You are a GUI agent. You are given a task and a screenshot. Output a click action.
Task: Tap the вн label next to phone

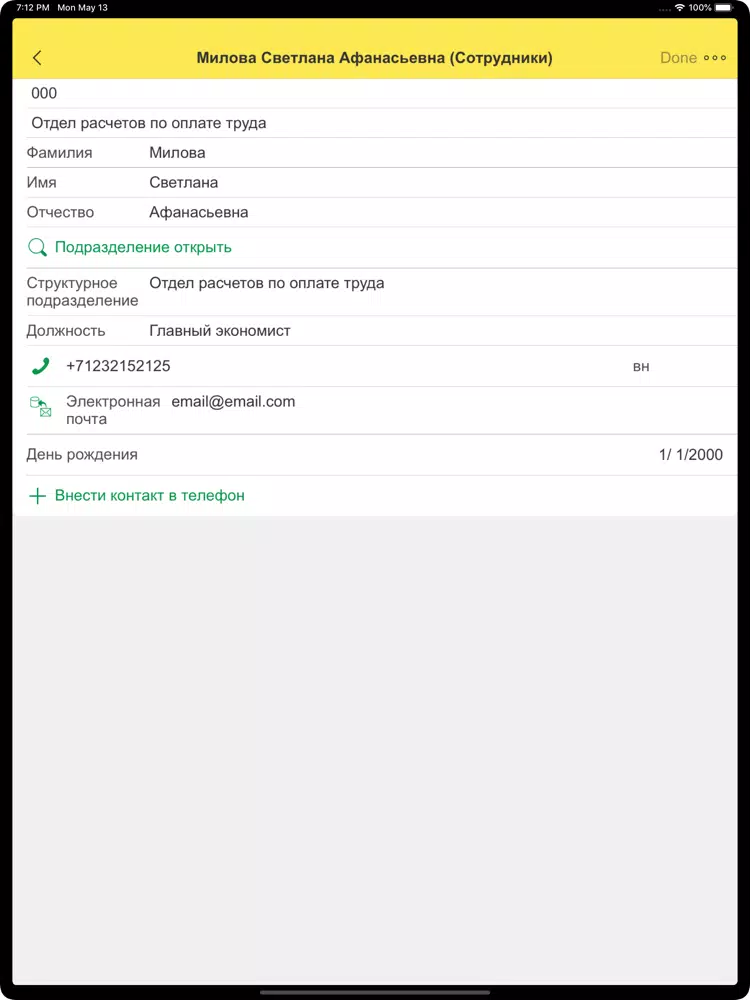(x=641, y=367)
